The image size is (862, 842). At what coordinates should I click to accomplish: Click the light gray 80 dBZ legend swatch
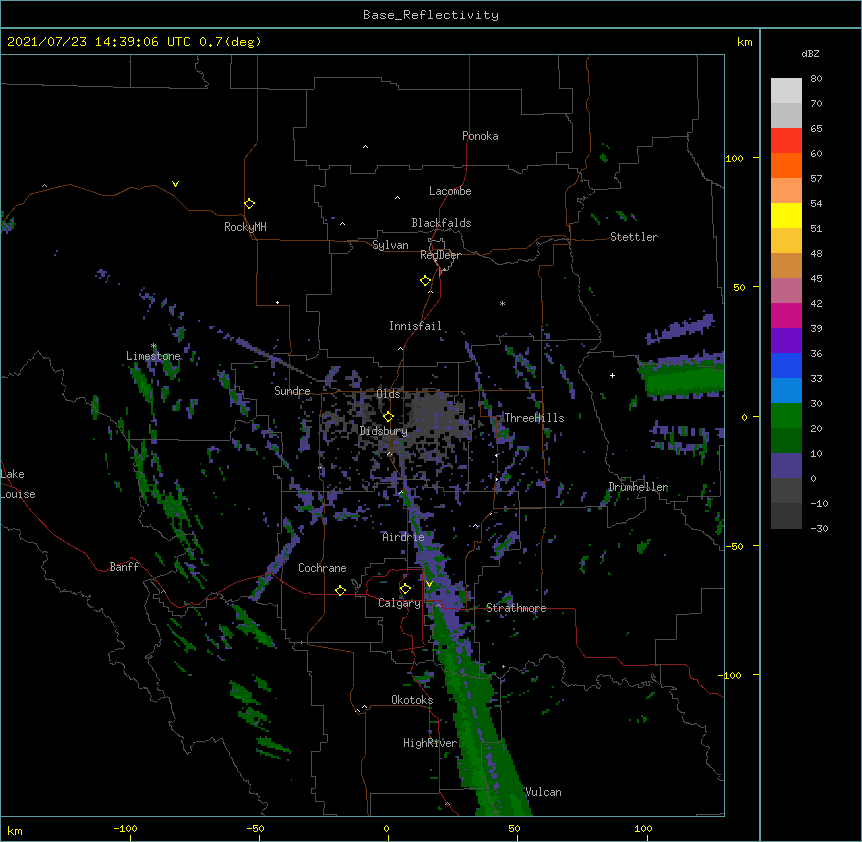(x=786, y=91)
